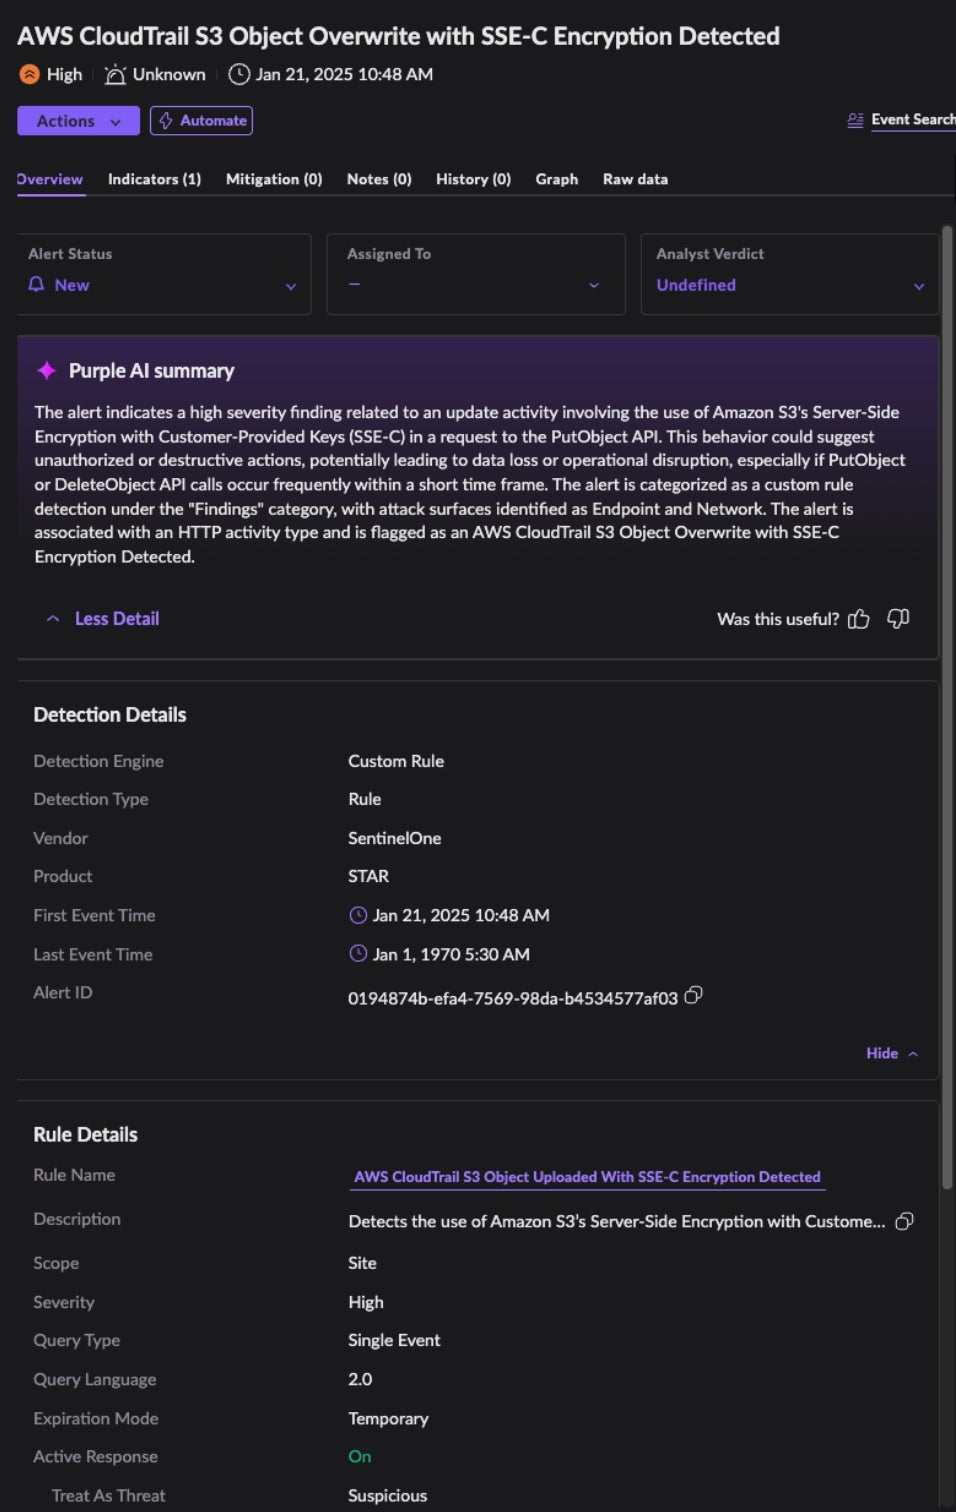Click the Automate button
The height and width of the screenshot is (1512, 956).
click(x=201, y=121)
